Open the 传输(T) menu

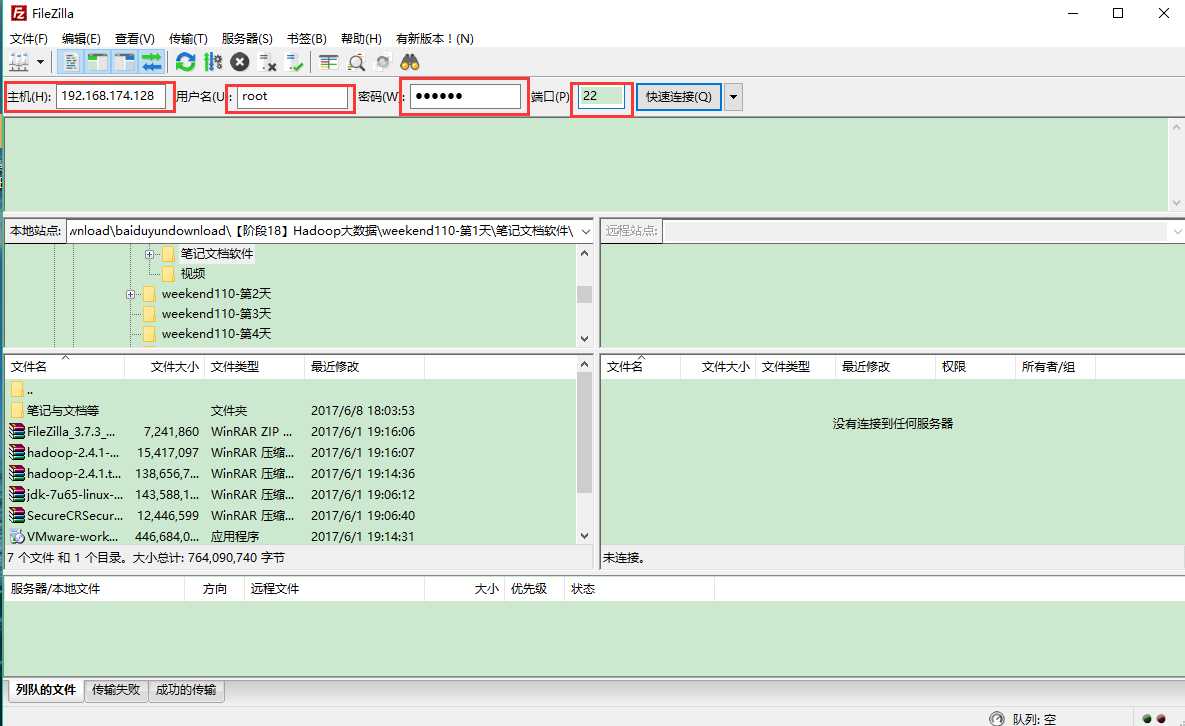(188, 39)
